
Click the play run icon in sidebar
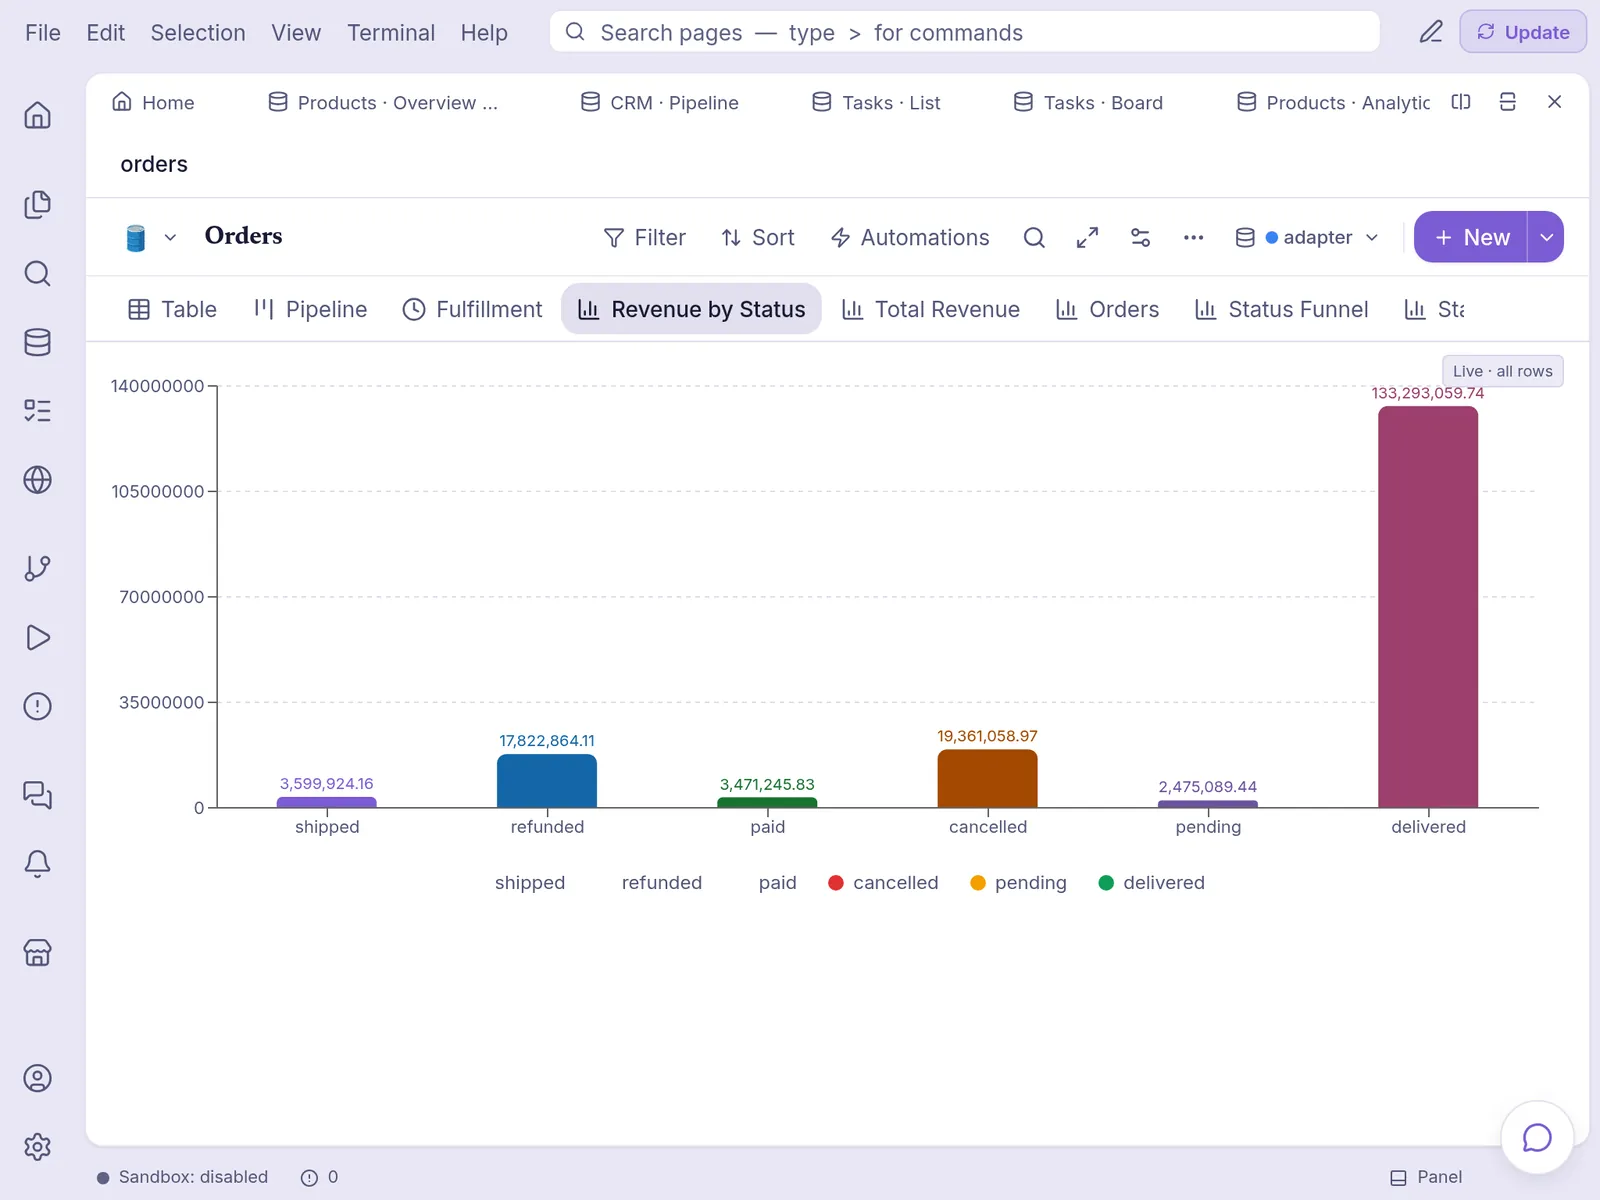(x=37, y=637)
